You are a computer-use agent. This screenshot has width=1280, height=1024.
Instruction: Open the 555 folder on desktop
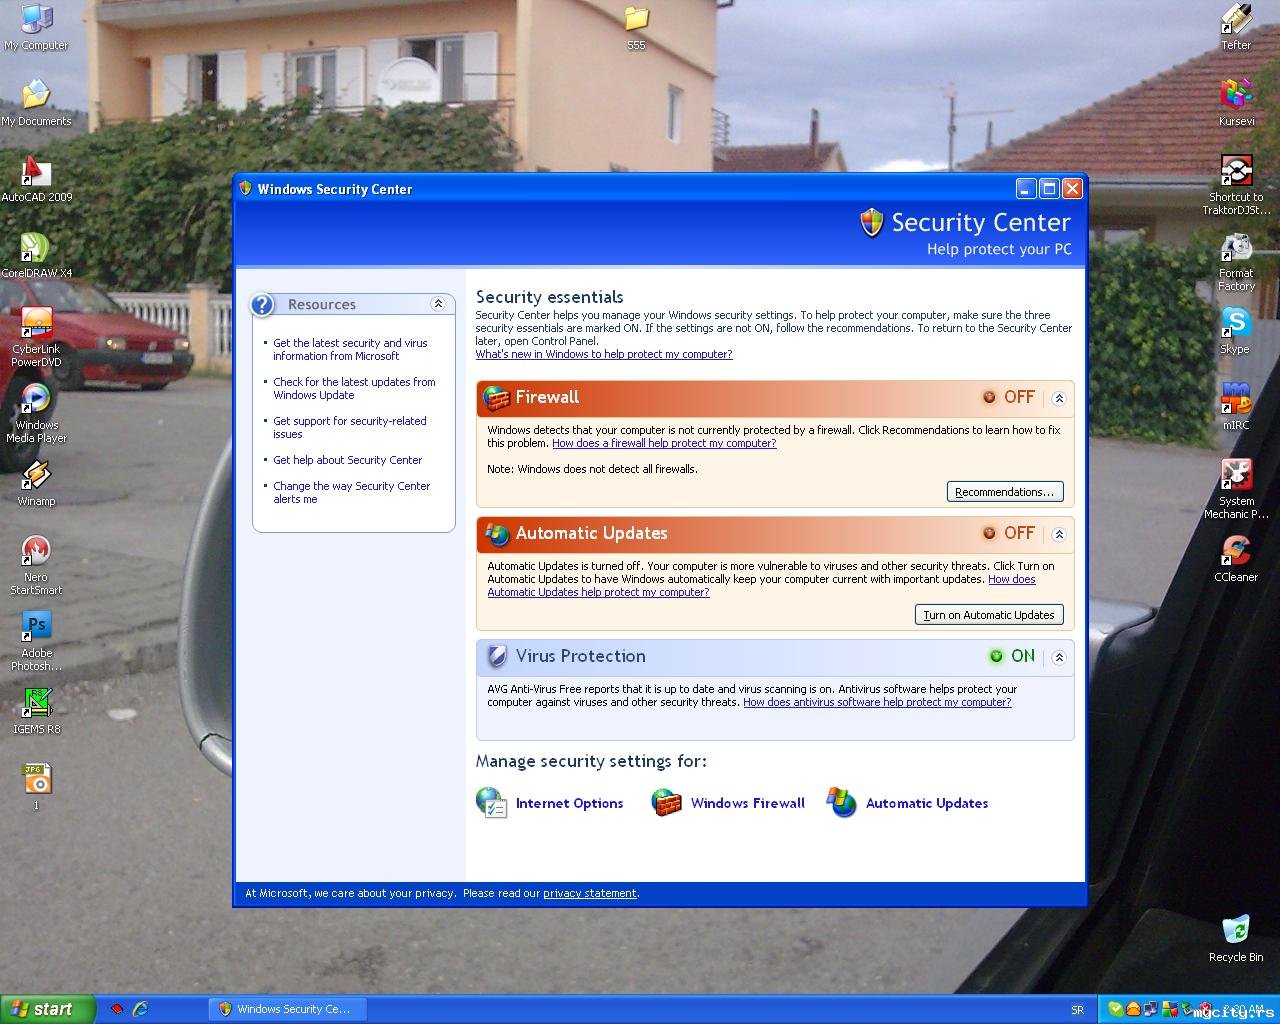click(636, 27)
